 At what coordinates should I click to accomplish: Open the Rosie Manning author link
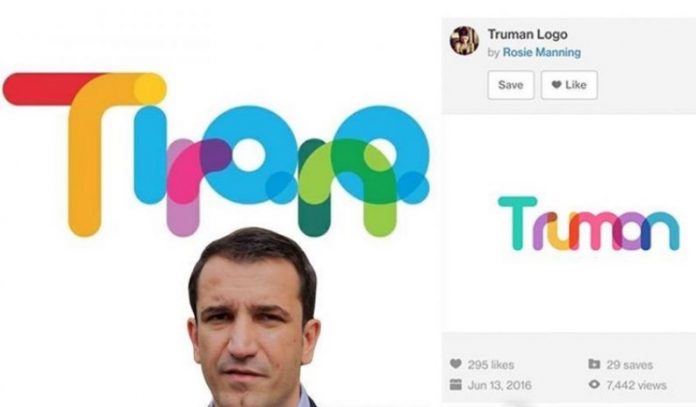[x=542, y=52]
